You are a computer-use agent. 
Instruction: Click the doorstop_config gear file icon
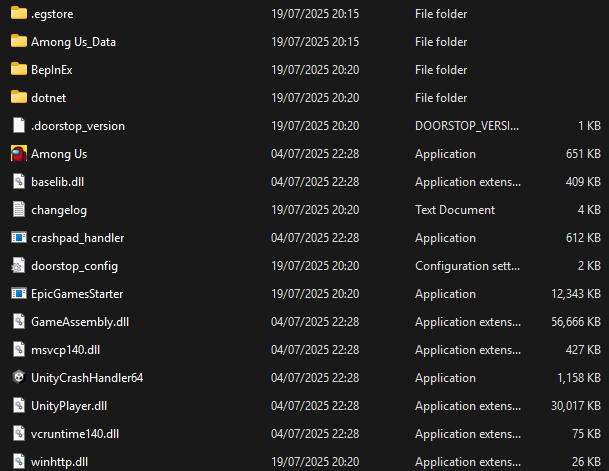click(x=18, y=266)
